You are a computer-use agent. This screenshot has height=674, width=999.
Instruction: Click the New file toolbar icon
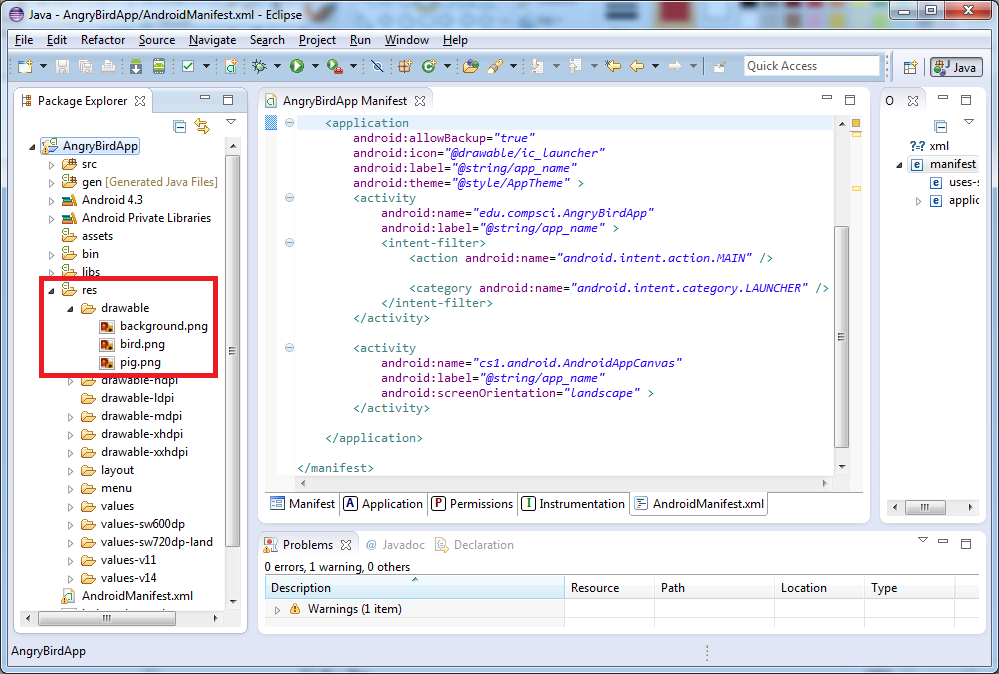tap(25, 67)
